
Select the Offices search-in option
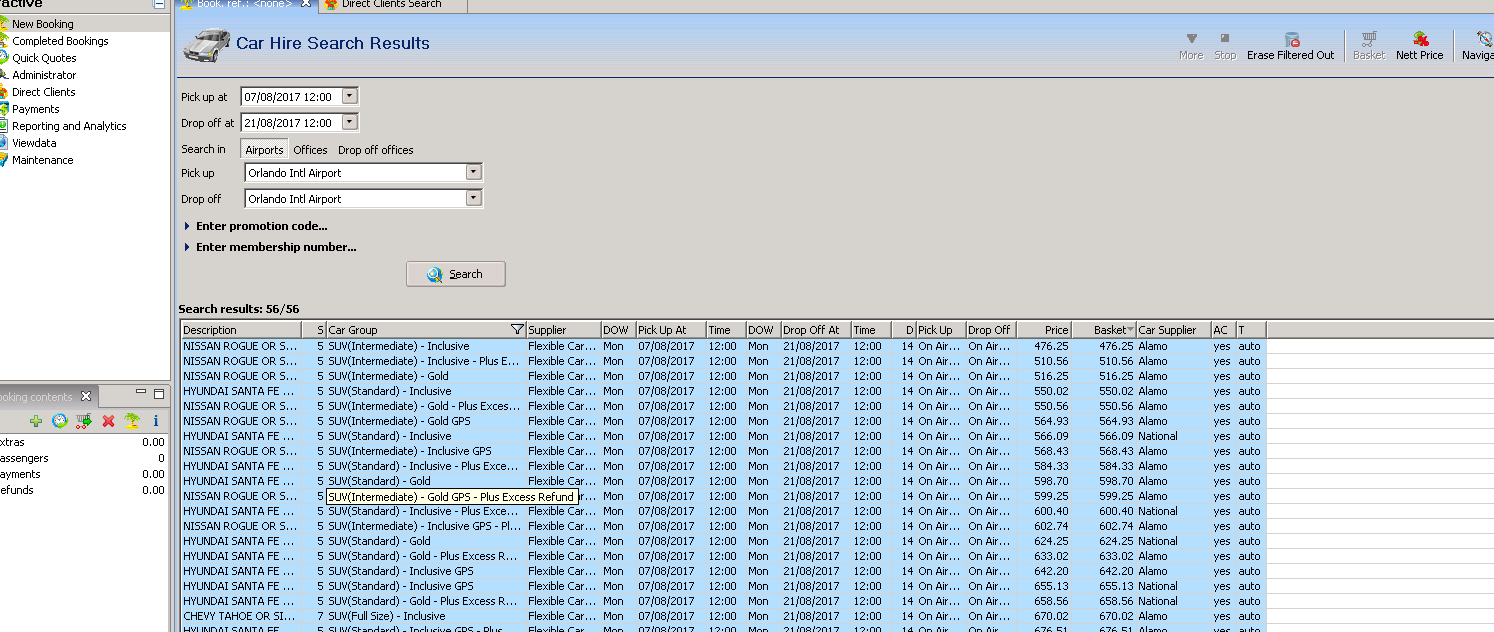coord(310,150)
